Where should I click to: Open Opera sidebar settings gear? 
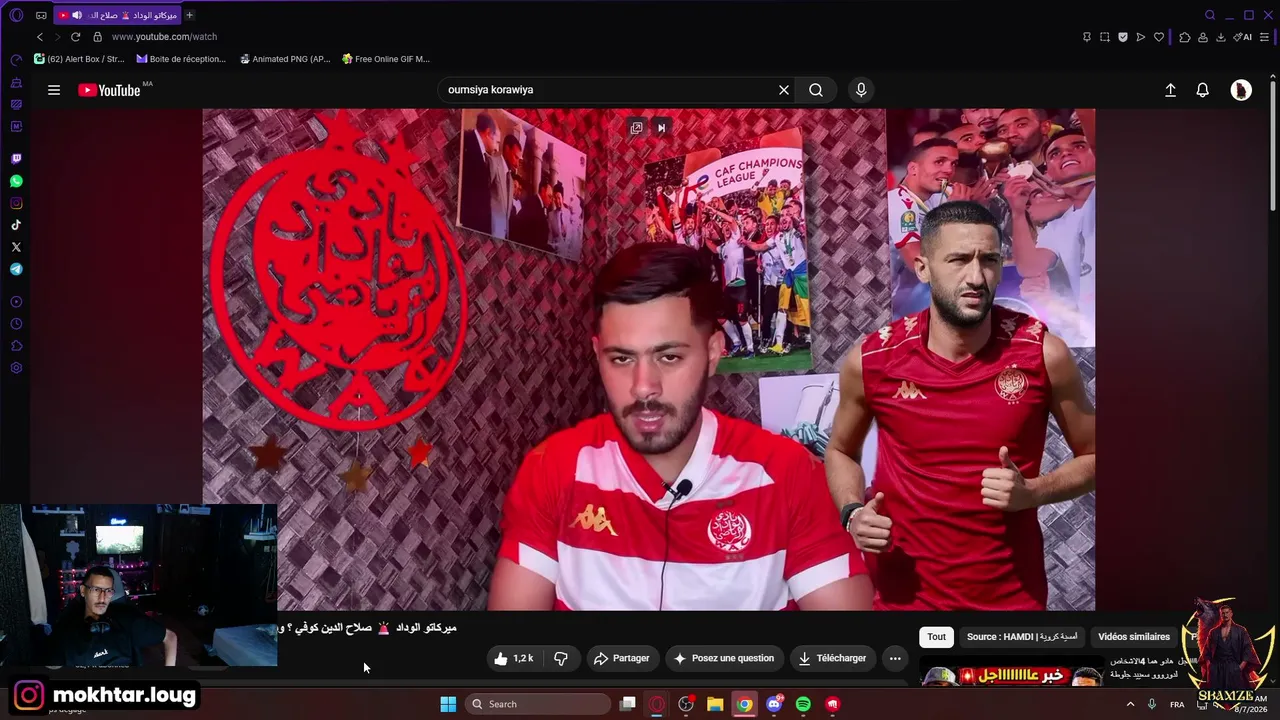pos(16,368)
